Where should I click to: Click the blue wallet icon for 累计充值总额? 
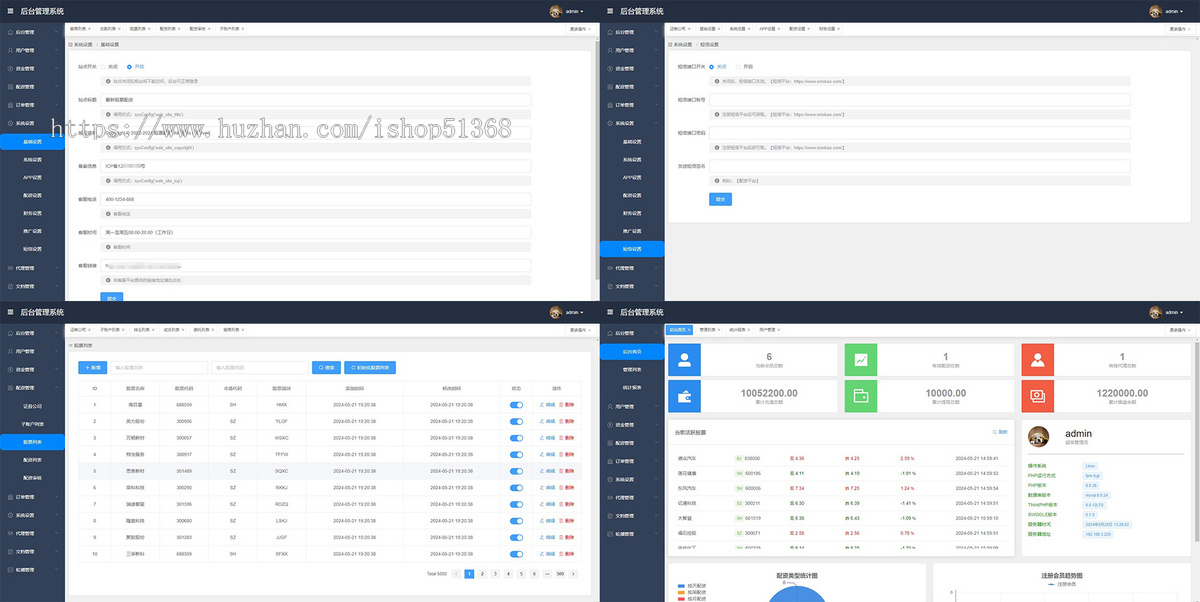684,396
